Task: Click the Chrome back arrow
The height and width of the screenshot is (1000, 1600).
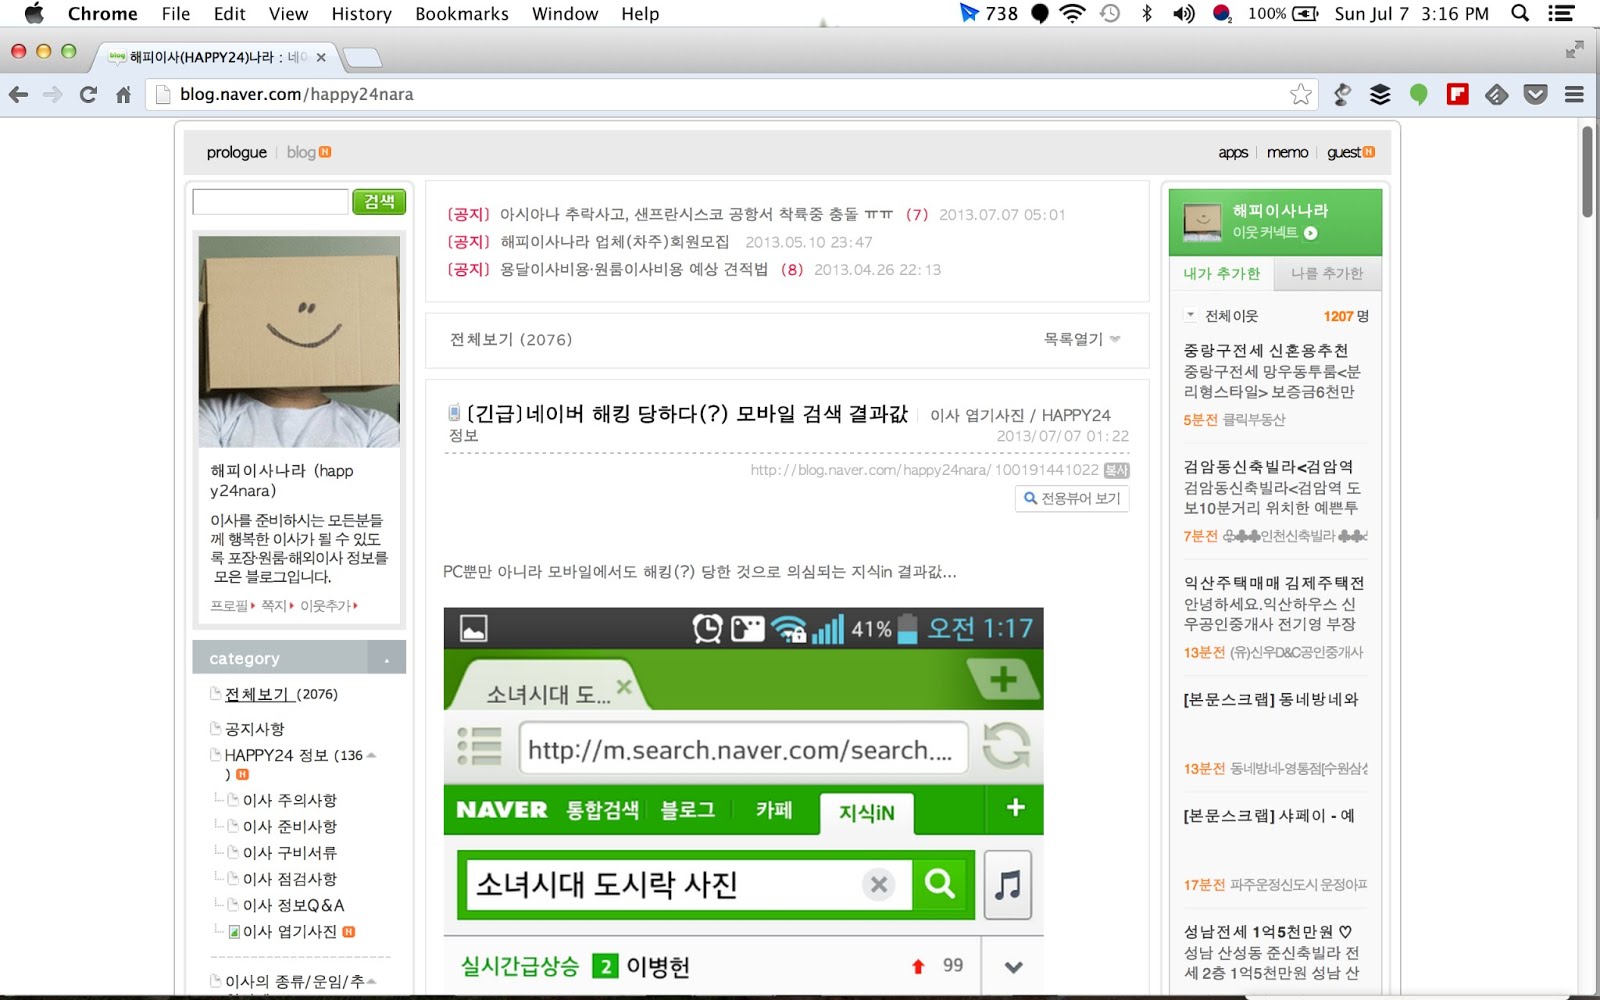Action: pyautogui.click(x=18, y=94)
